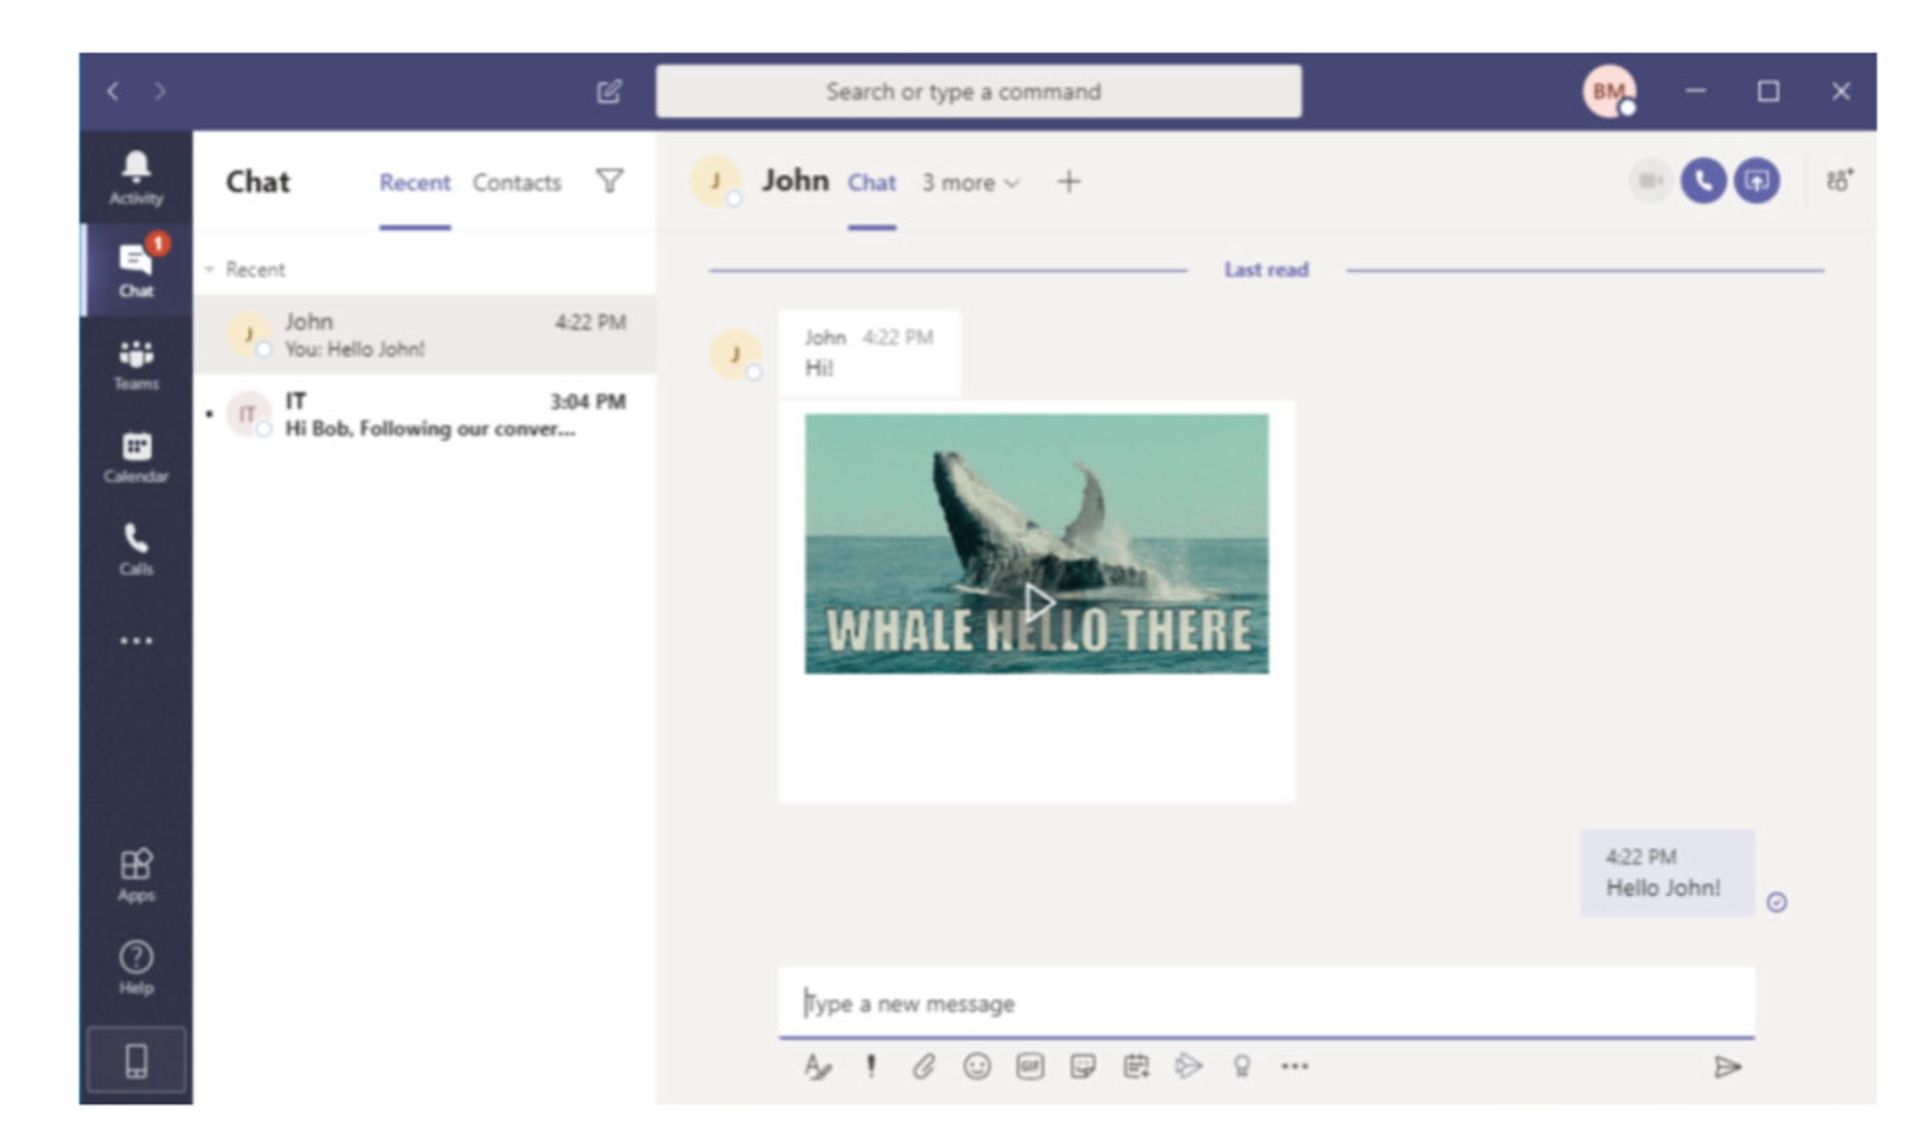This screenshot has height=1136, width=1920.
Task: Switch to the Contacts tab
Action: 516,183
